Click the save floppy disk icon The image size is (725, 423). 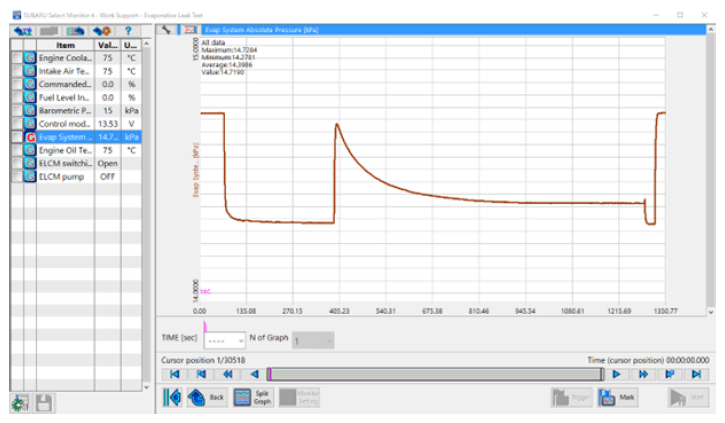coord(45,403)
